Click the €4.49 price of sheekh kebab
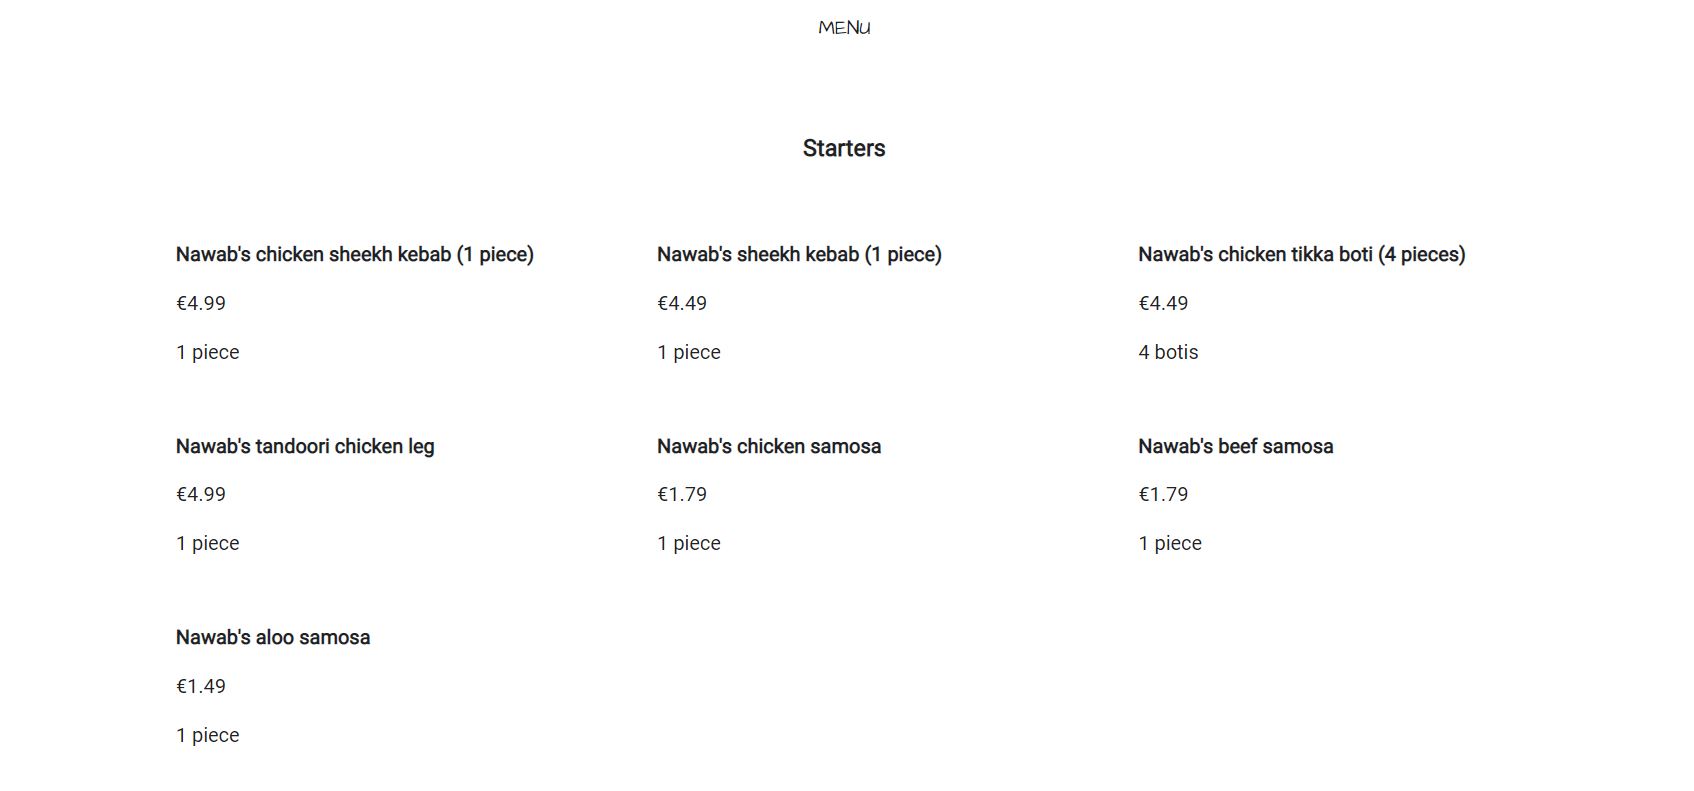Viewport: 1694px width, 791px height. point(682,303)
